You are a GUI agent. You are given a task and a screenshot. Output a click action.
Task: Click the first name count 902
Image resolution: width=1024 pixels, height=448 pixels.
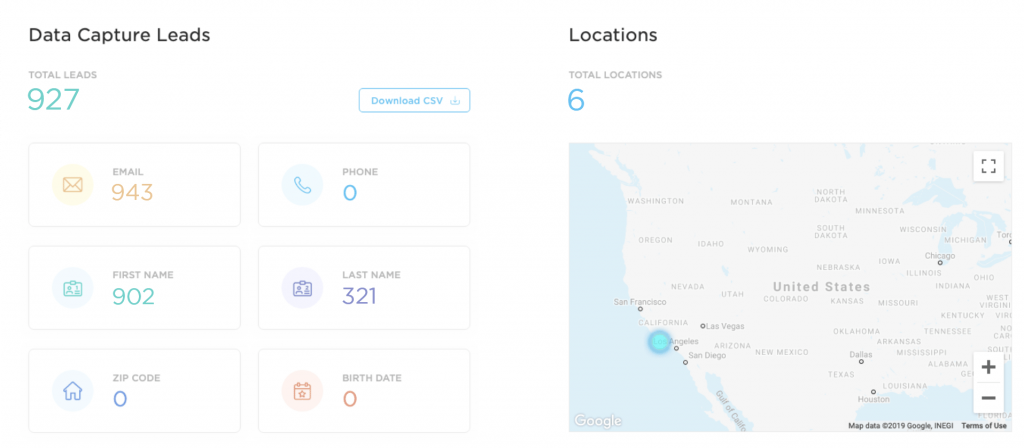click(133, 296)
